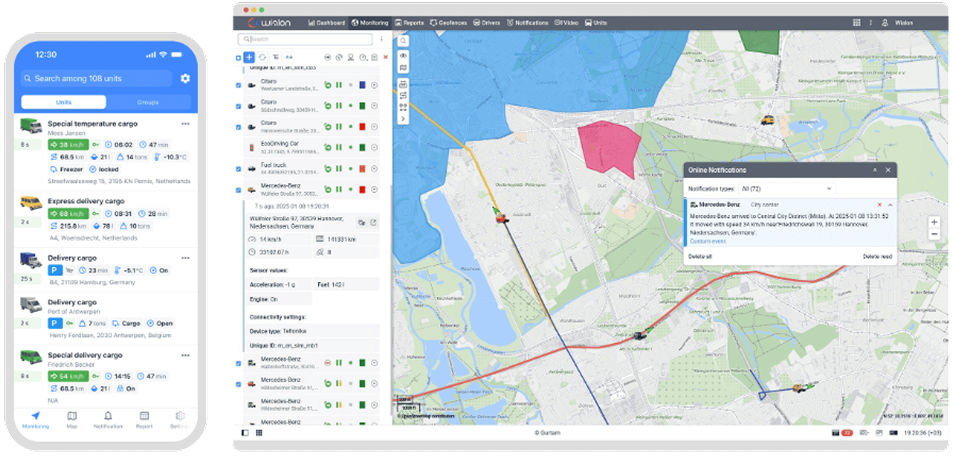Click the Delete all notifications link
Image resolution: width=953 pixels, height=456 pixels.
700,257
